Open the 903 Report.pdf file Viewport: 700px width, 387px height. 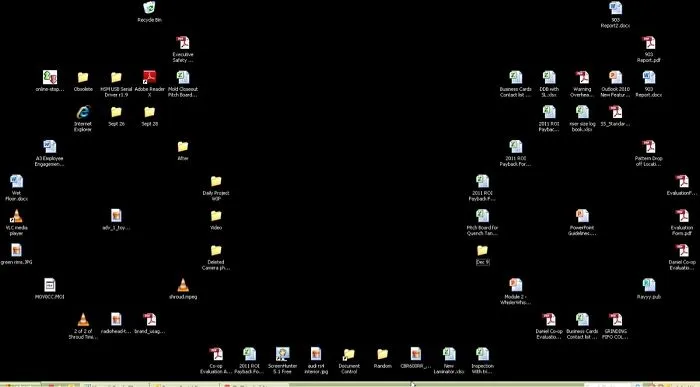click(649, 43)
